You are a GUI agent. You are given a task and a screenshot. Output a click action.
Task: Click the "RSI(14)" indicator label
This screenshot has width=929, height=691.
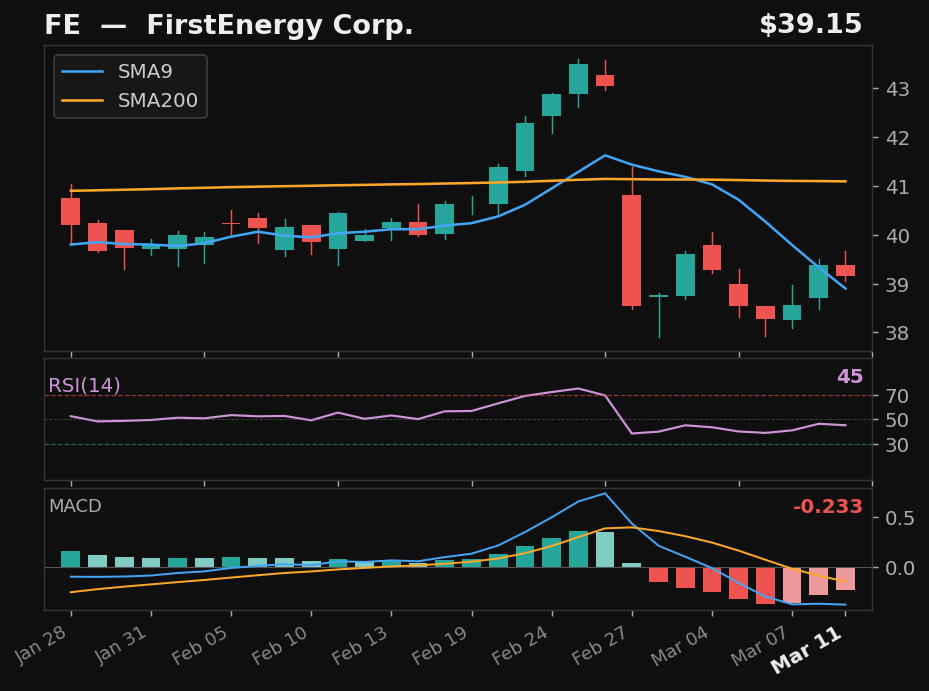click(84, 386)
